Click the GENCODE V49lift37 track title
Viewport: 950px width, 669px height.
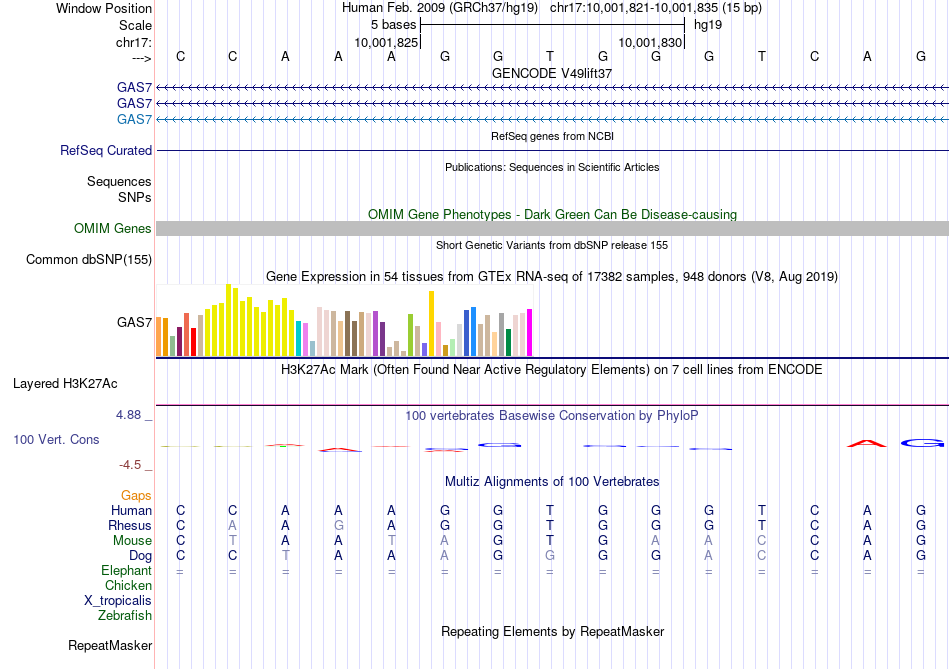coord(552,73)
